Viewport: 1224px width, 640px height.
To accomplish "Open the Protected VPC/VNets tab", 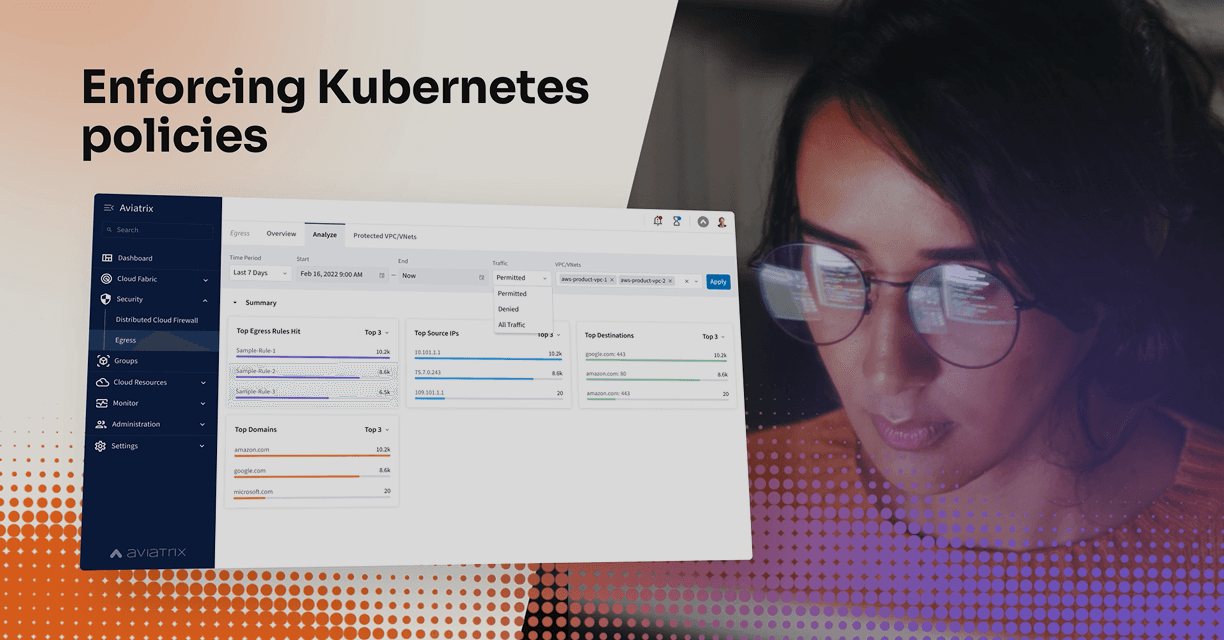I will (385, 236).
